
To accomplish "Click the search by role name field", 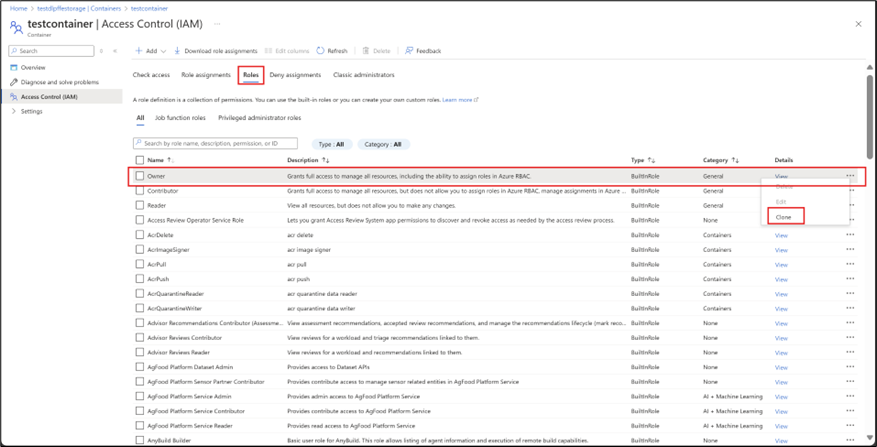I will (215, 144).
